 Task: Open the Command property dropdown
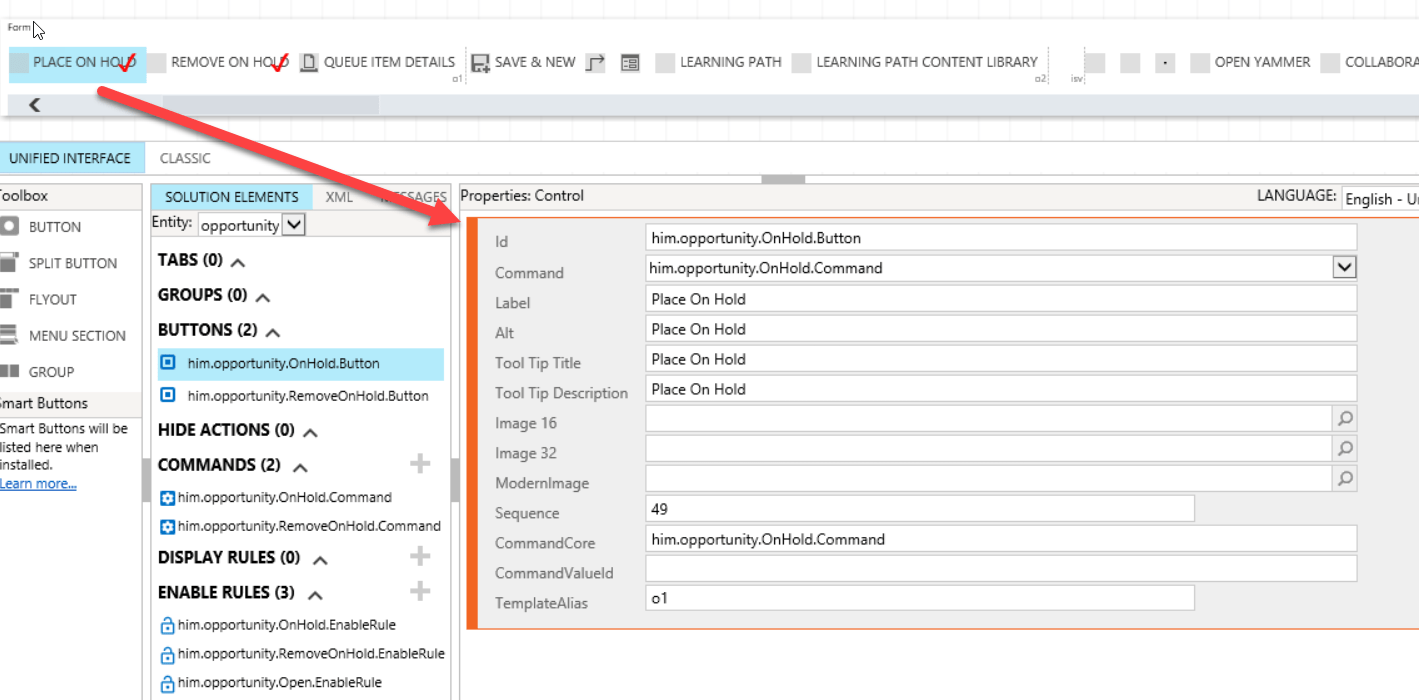(1345, 267)
